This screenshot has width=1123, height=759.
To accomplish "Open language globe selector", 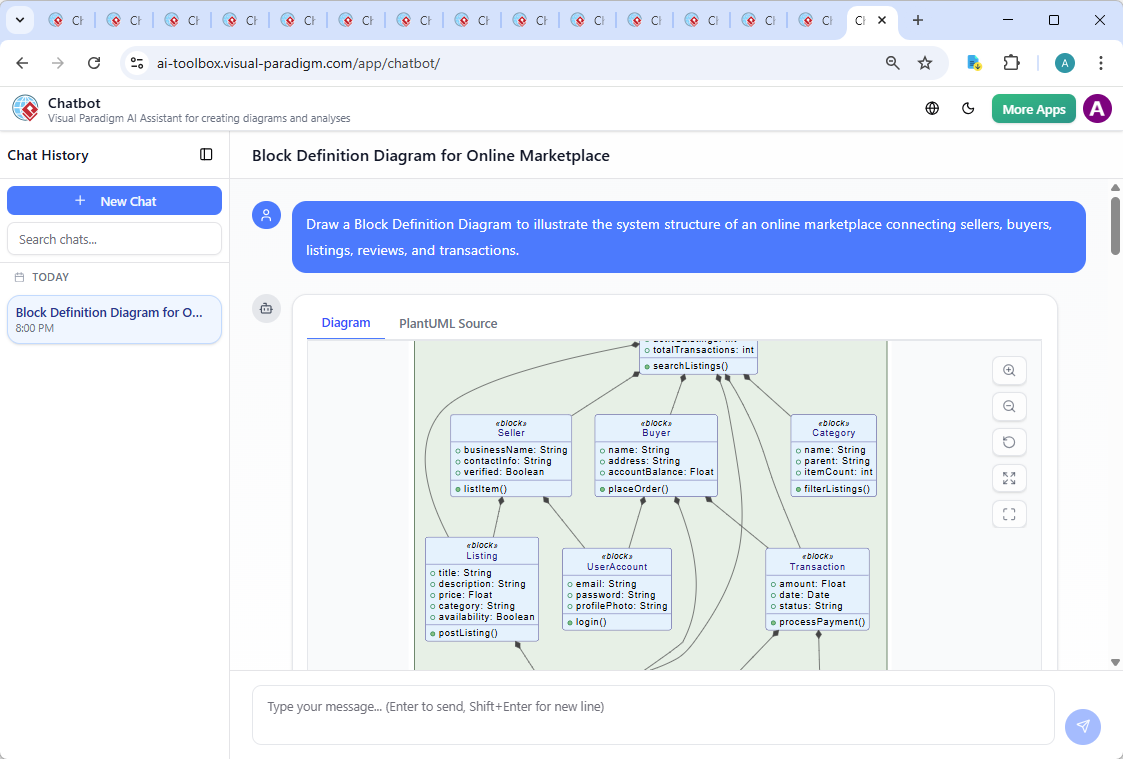I will point(932,109).
